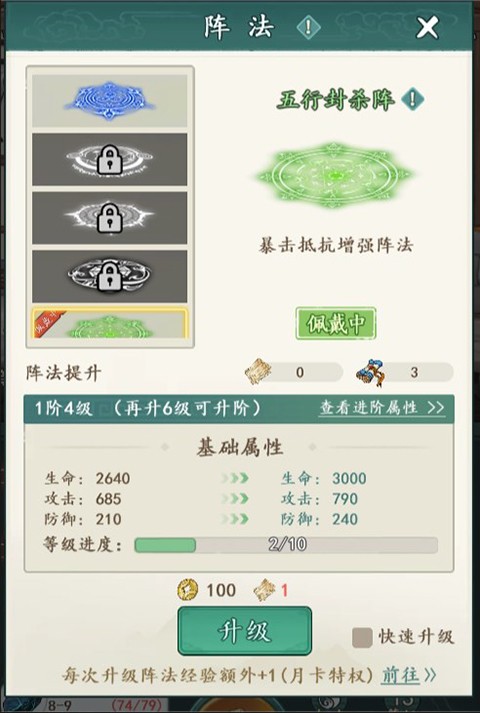
Task: Tap the first locked formation slot
Action: 110,159
